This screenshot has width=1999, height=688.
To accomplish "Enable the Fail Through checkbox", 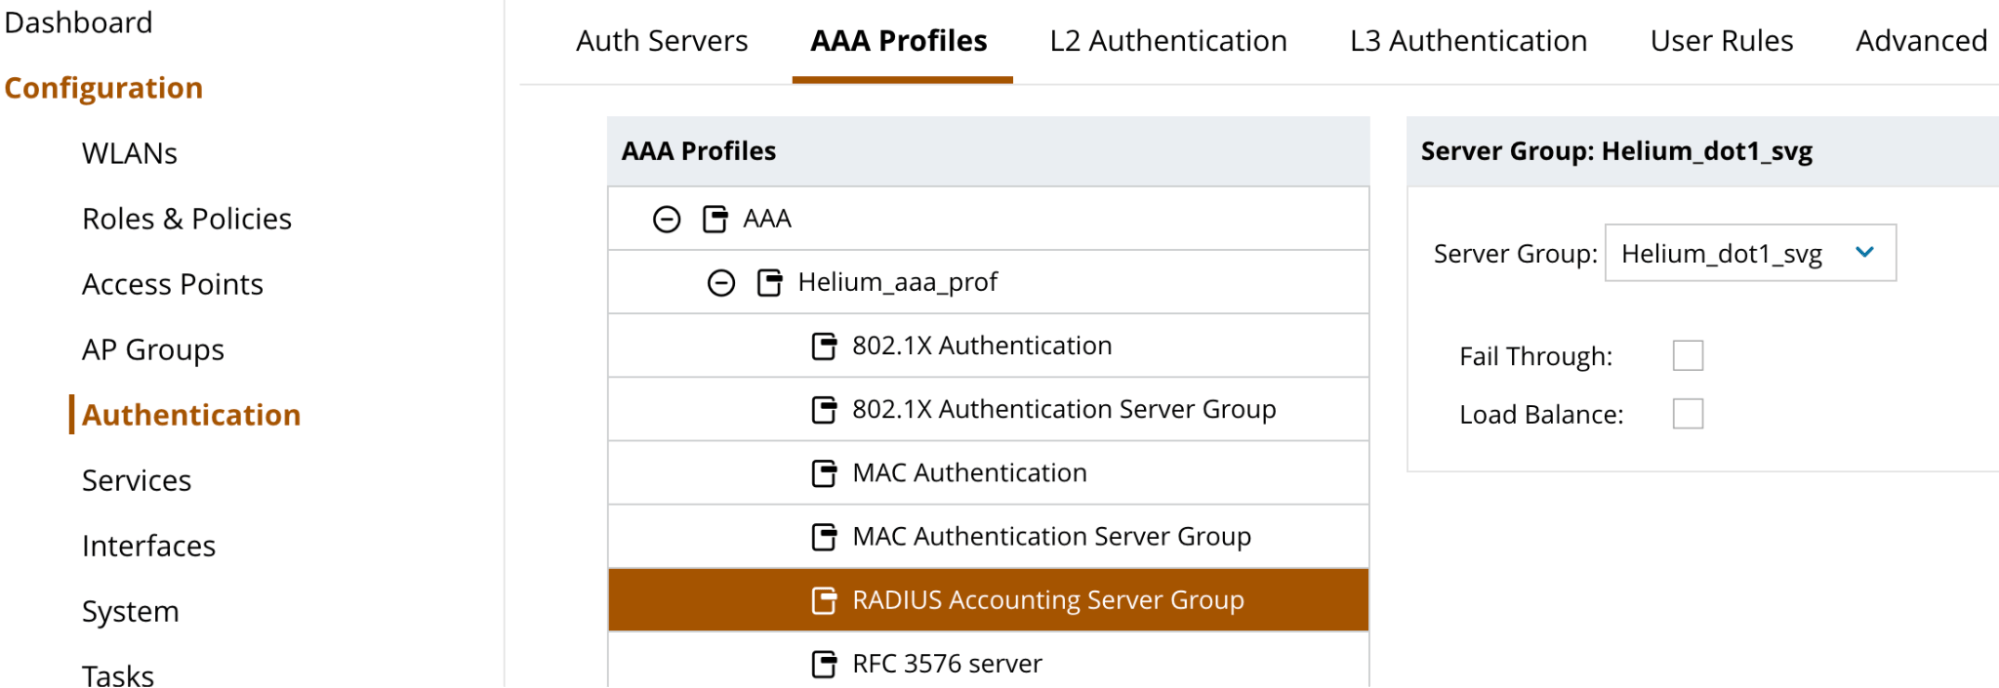I will pyautogui.click(x=1687, y=356).
